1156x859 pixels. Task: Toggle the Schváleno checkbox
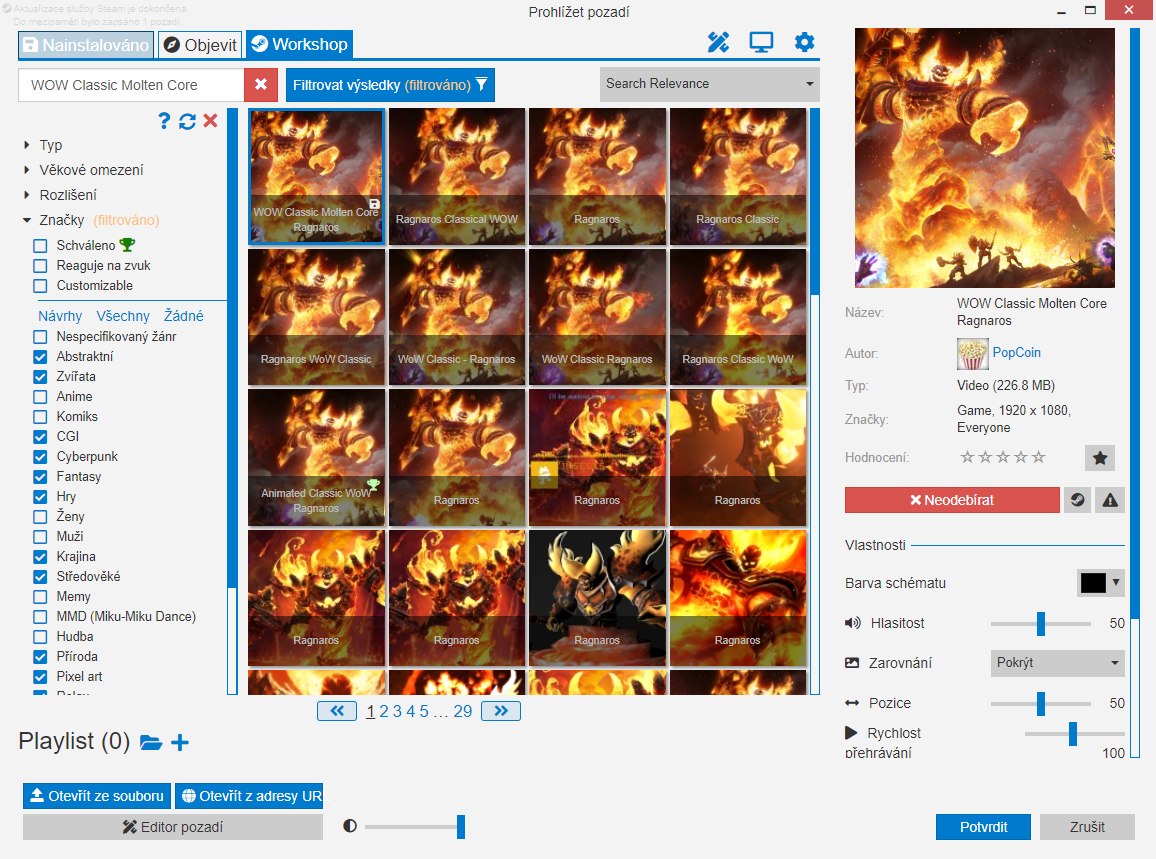41,246
